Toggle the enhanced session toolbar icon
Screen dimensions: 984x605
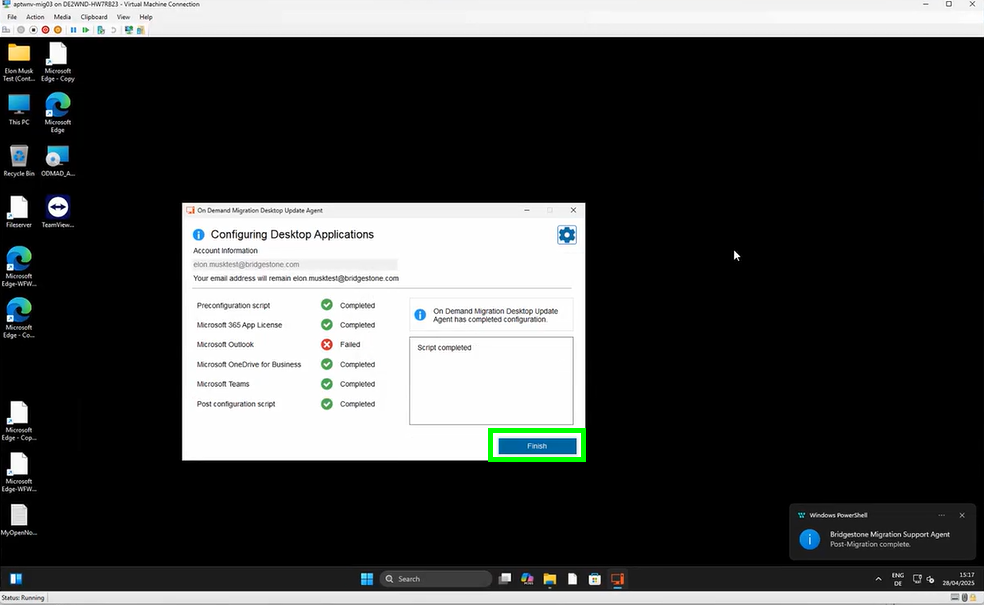[x=129, y=29]
